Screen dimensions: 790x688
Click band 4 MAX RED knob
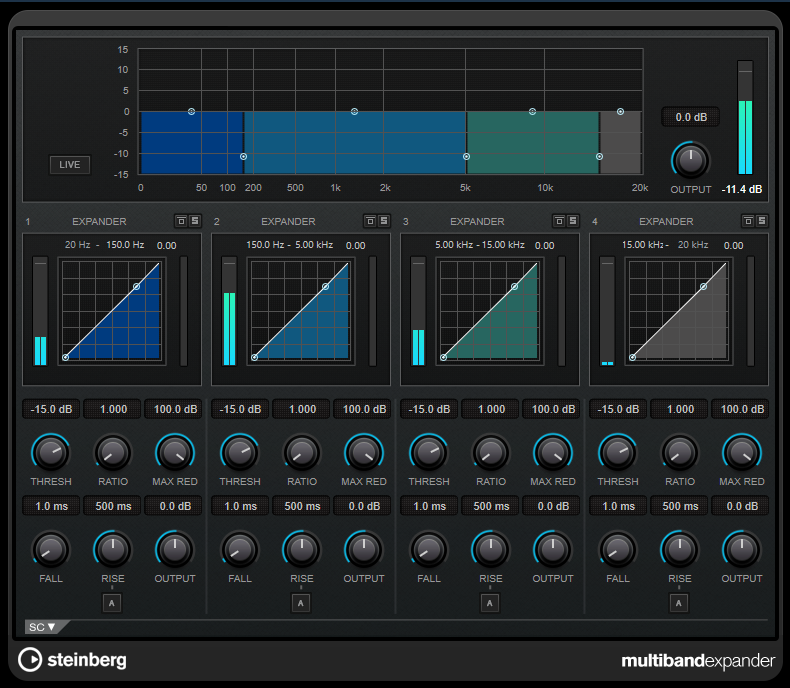pos(742,452)
